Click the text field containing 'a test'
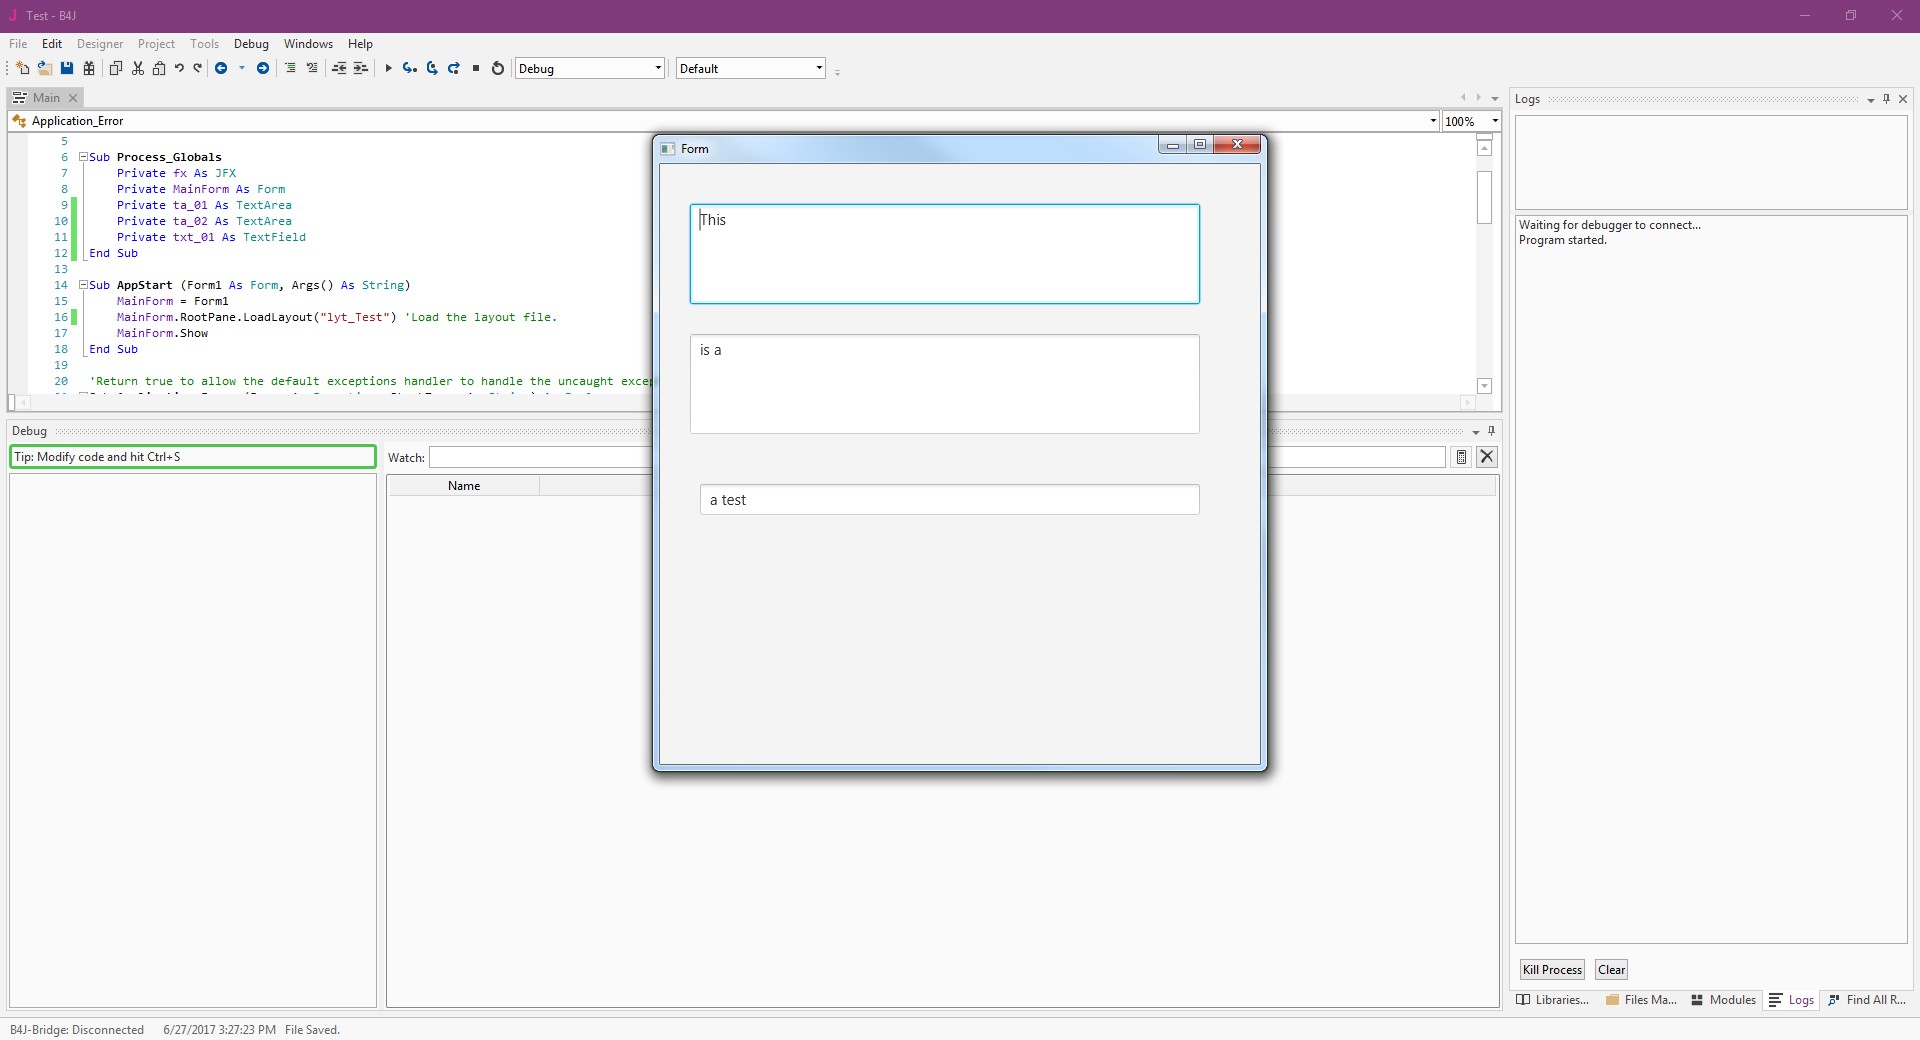Viewport: 1920px width, 1040px height. click(950, 500)
